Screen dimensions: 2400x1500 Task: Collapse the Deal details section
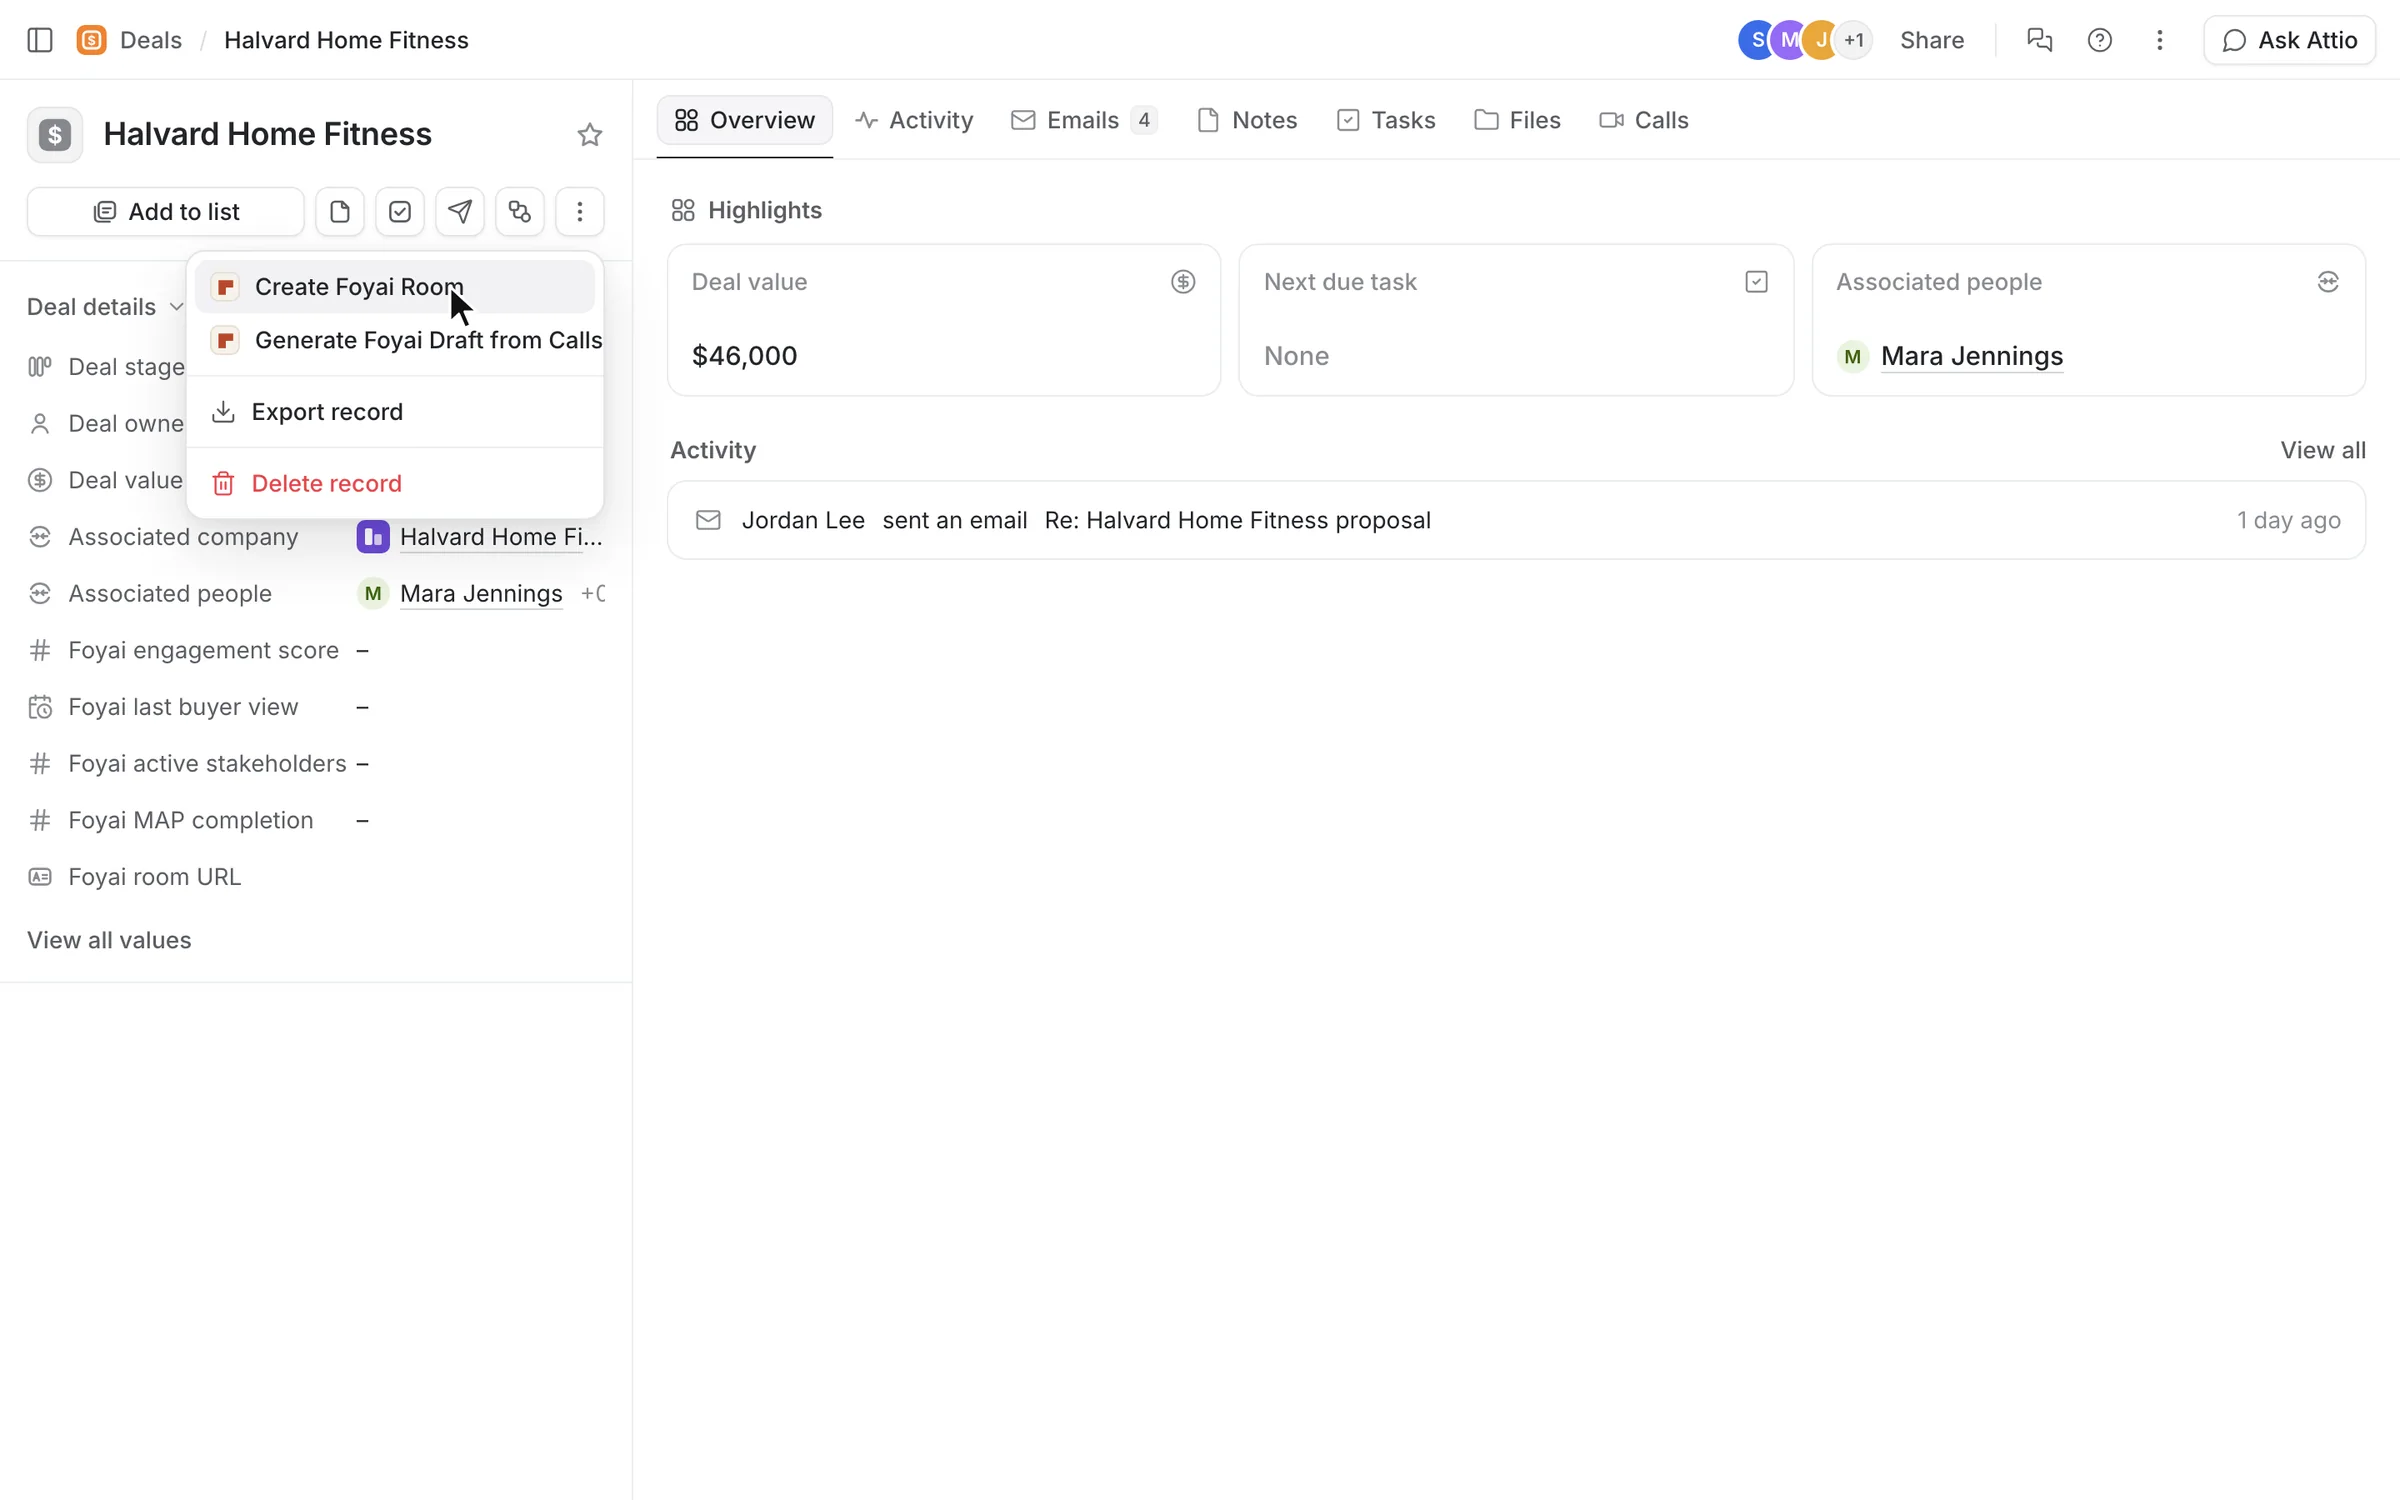click(x=105, y=307)
